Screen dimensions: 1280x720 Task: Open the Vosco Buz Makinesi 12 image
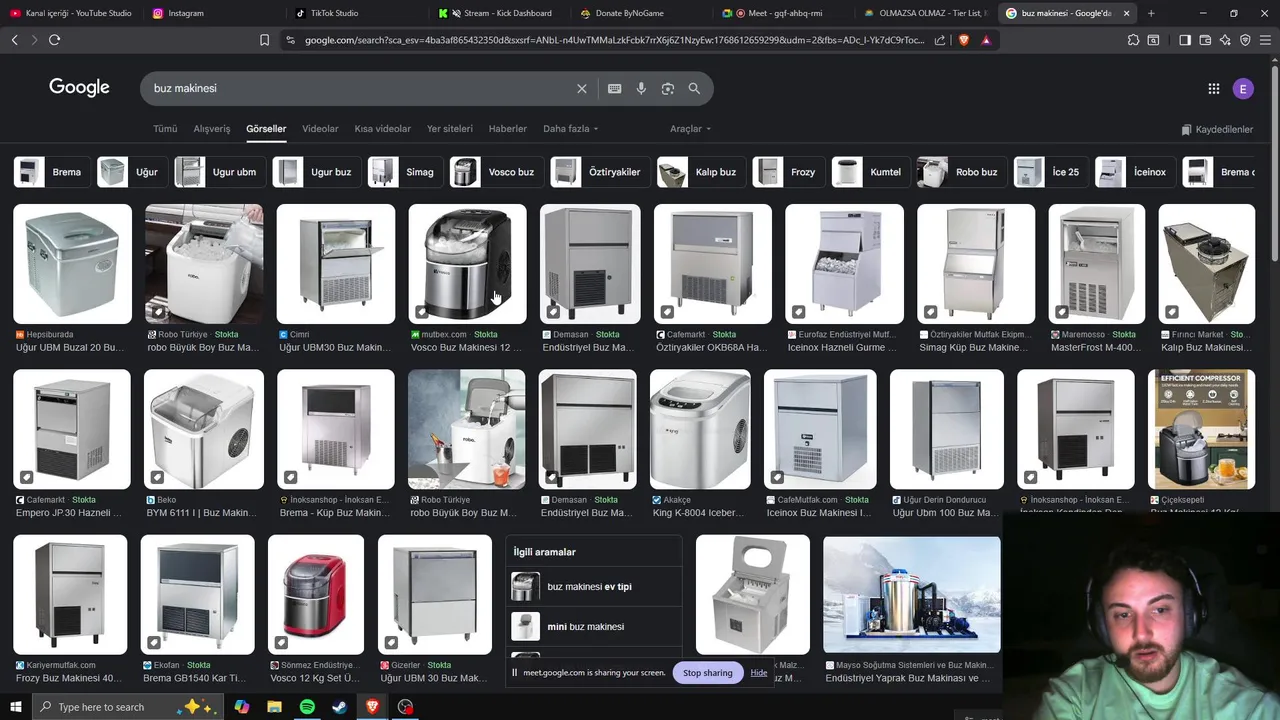click(x=467, y=264)
